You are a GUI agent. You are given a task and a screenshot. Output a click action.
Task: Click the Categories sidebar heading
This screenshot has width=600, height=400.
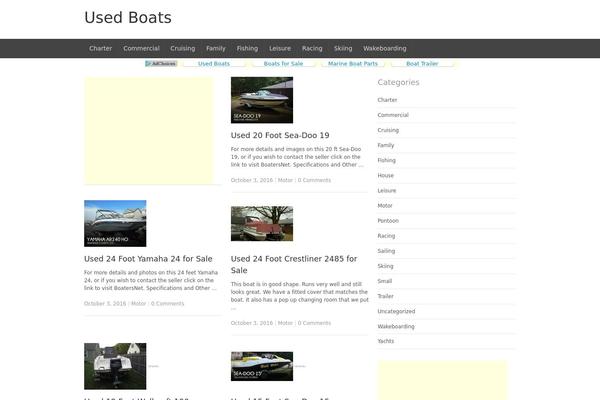[x=398, y=83]
